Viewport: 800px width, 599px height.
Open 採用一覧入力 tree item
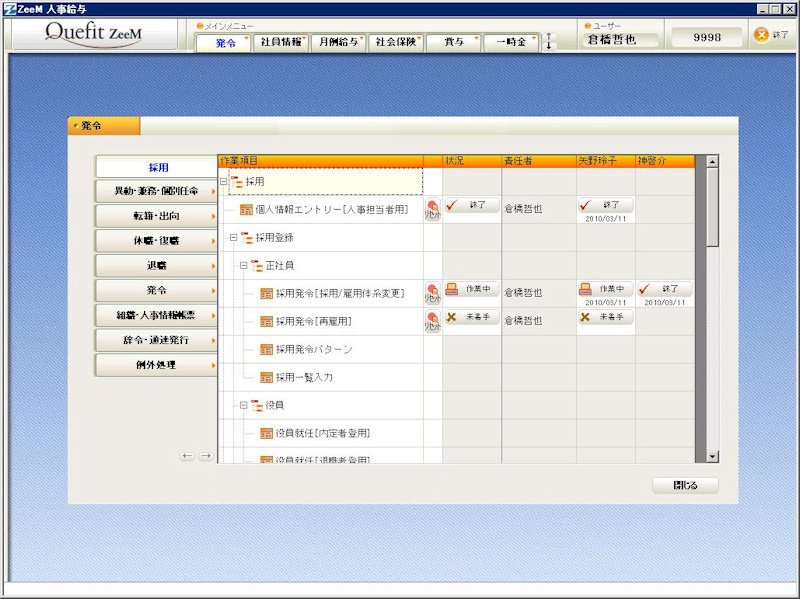(x=304, y=378)
